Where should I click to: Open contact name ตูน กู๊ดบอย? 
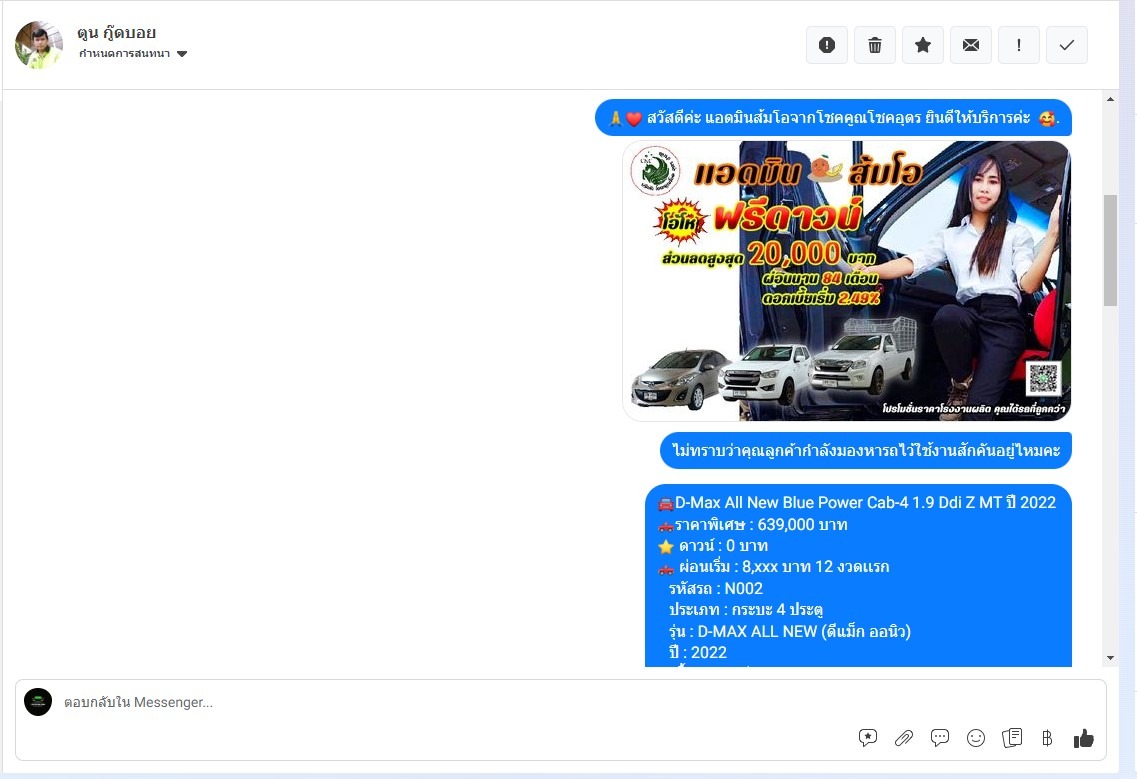(x=117, y=33)
